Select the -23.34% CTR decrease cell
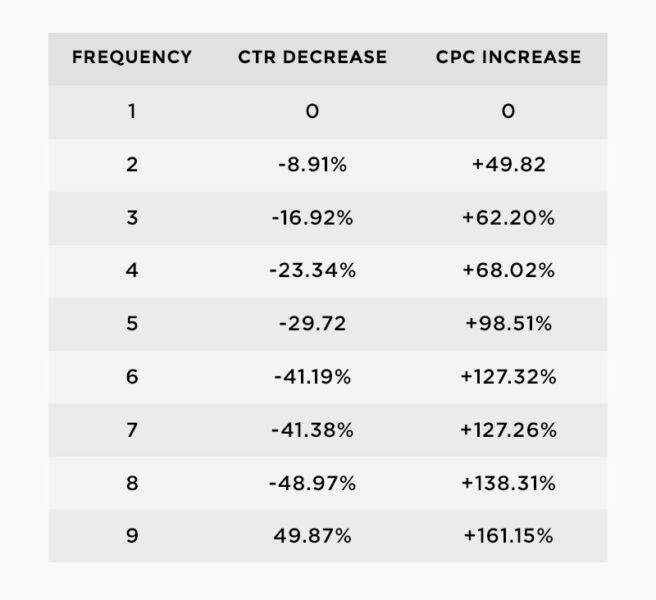The image size is (656, 600). pyautogui.click(x=312, y=270)
